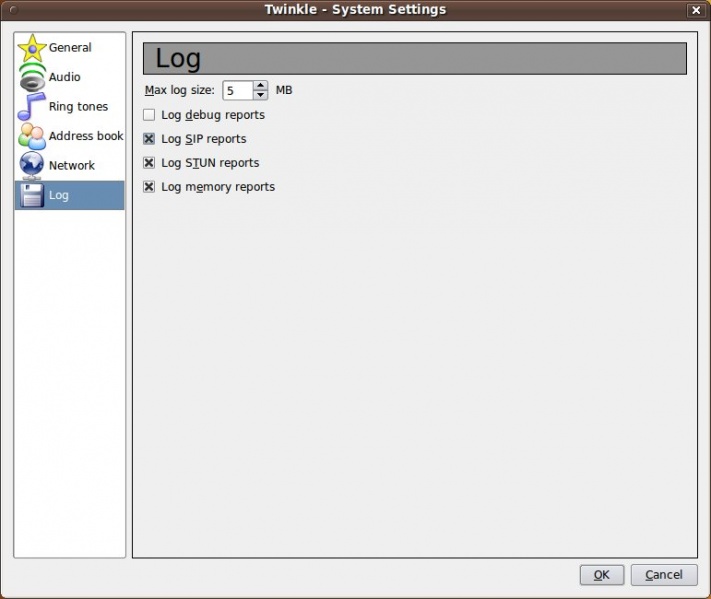Screen dimensions: 711x599
Task: Enable Log debug reports checkbox
Action: coord(149,115)
